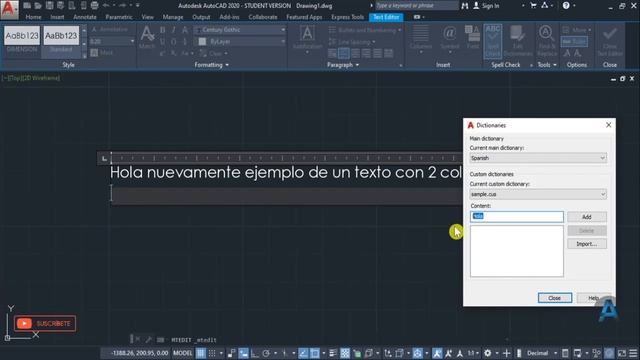The width and height of the screenshot is (640, 360).
Task: Click the MODEL button in the status bar
Action: (182, 353)
